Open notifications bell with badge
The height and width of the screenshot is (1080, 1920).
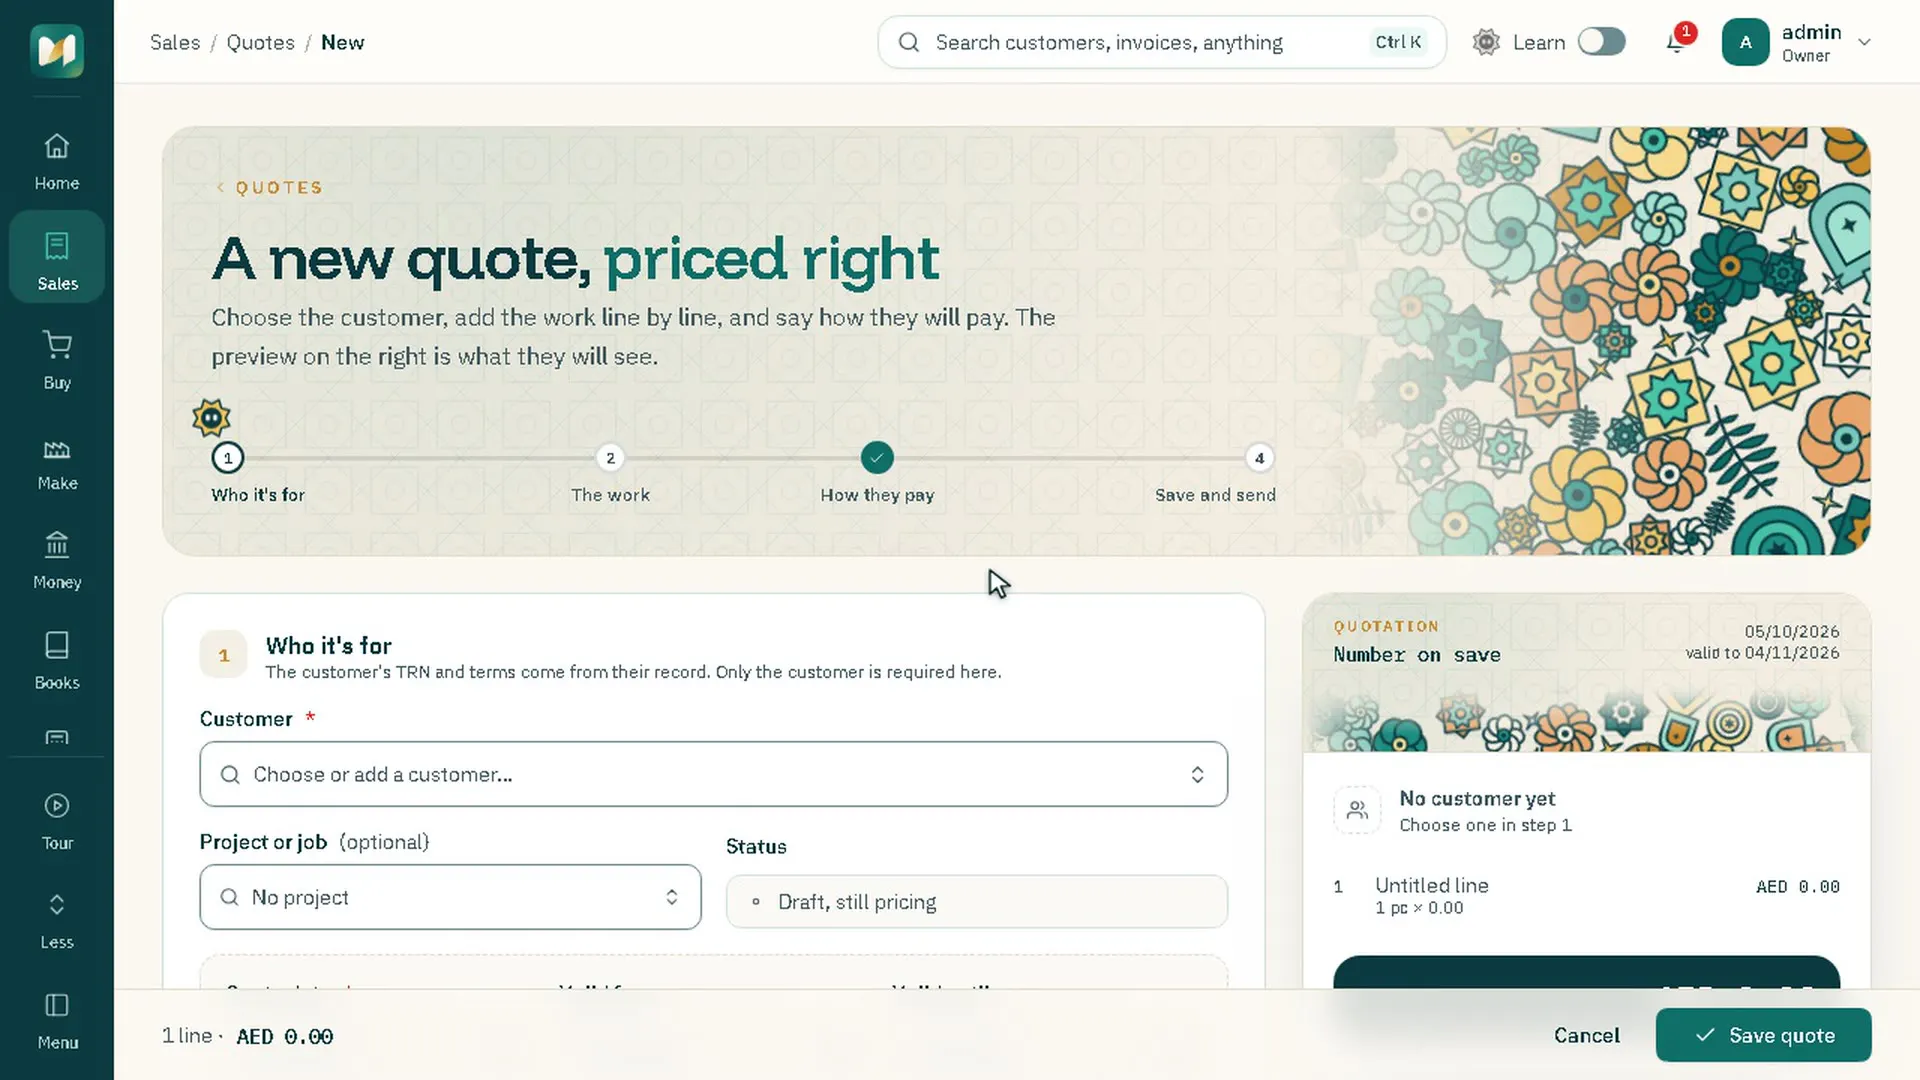[1677, 42]
